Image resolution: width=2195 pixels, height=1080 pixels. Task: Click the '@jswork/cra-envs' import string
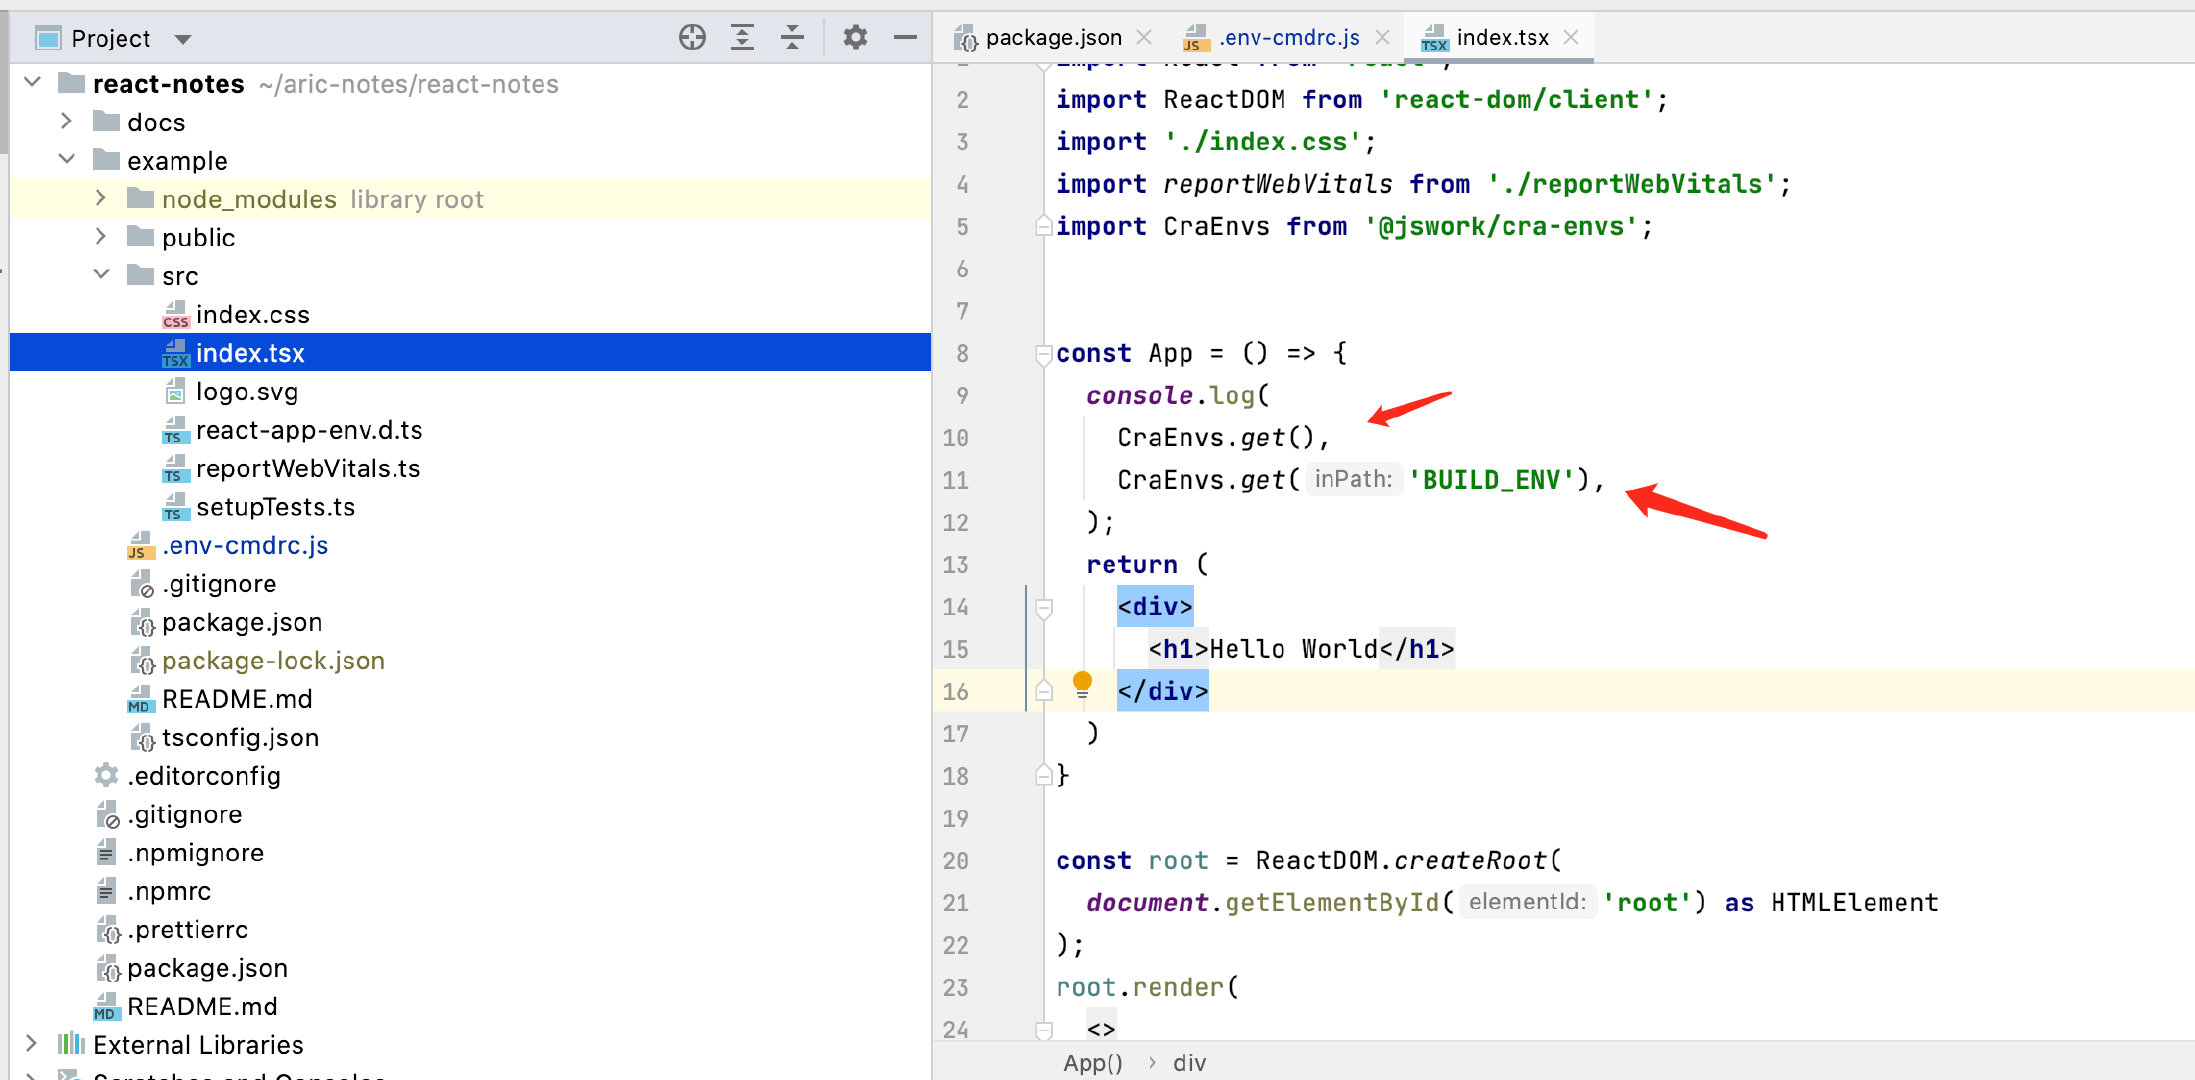coord(1501,226)
